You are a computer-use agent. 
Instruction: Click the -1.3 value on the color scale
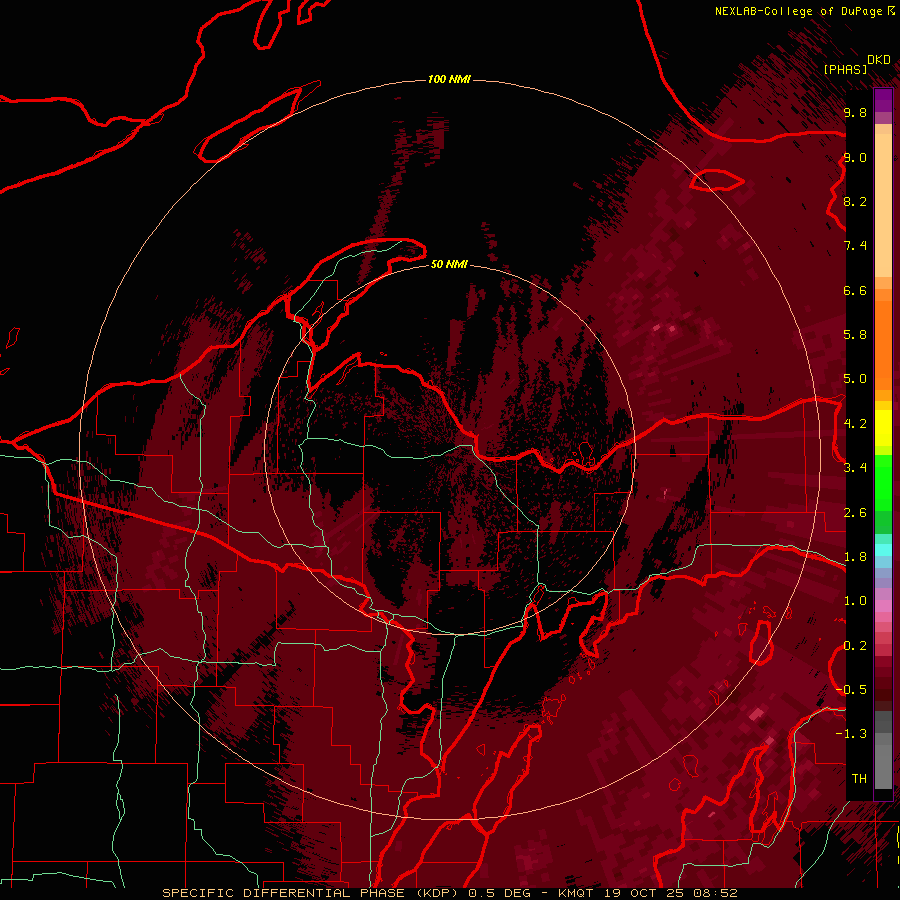point(851,734)
